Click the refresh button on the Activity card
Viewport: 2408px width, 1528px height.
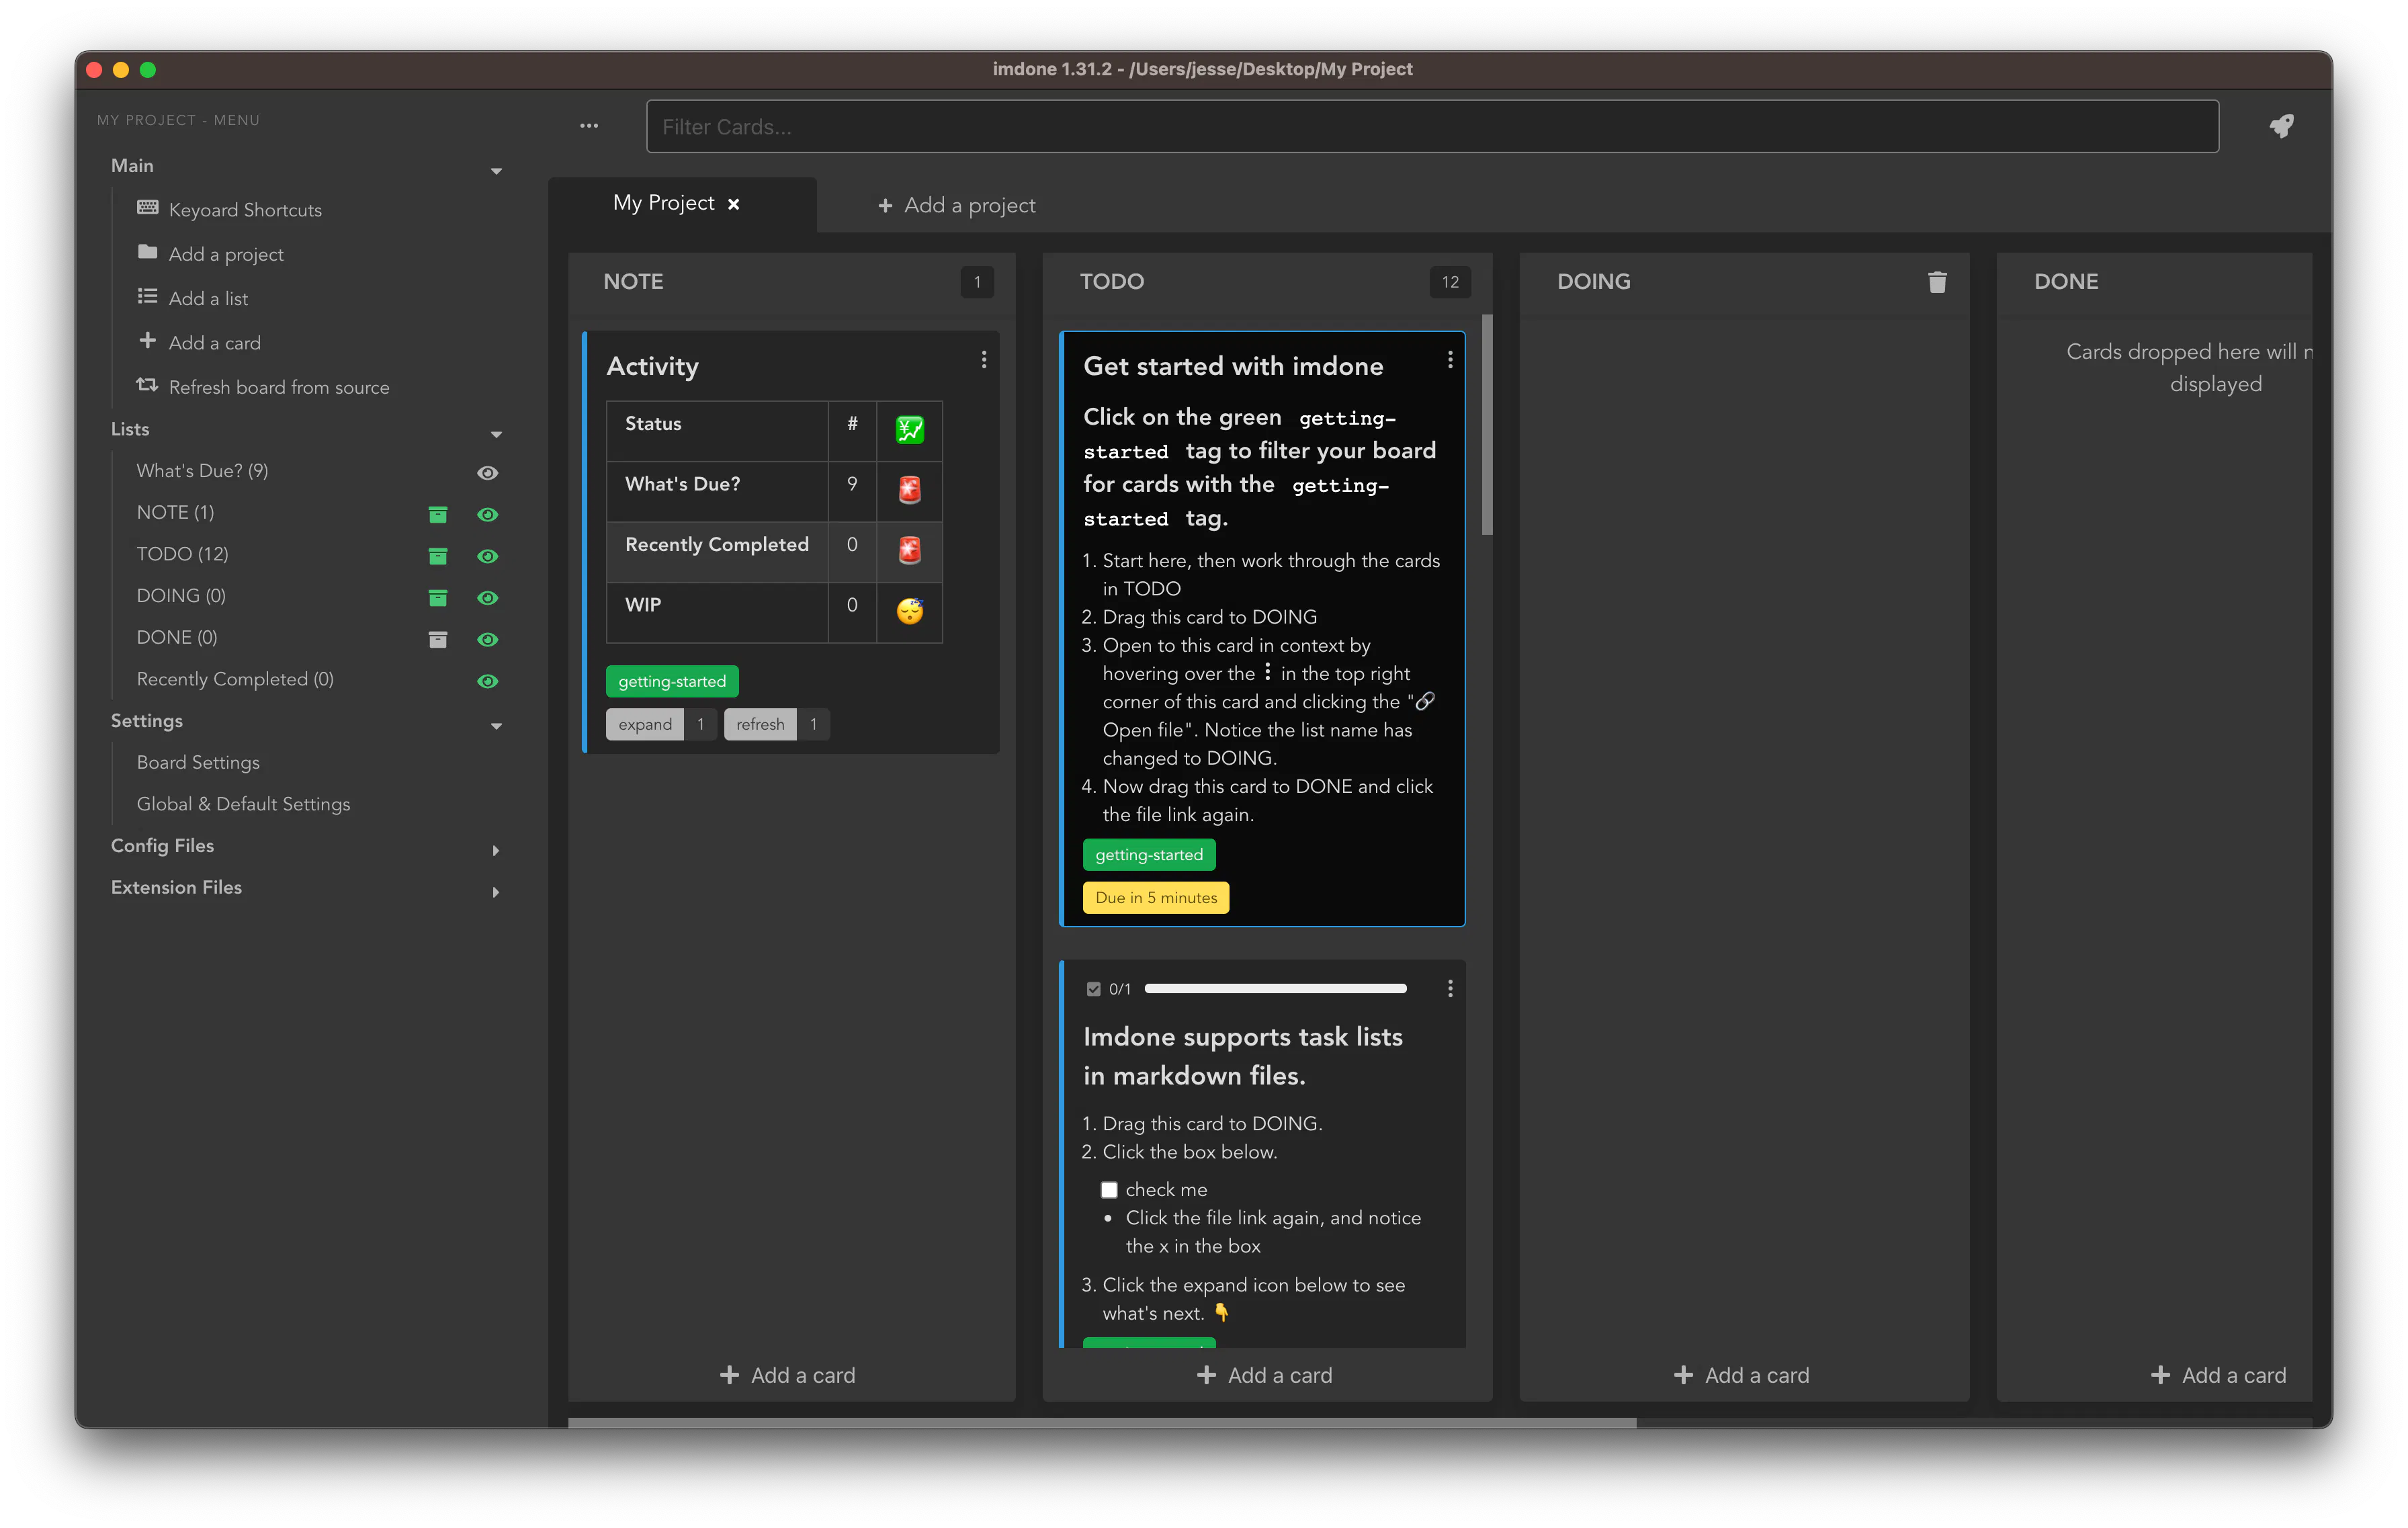point(760,724)
